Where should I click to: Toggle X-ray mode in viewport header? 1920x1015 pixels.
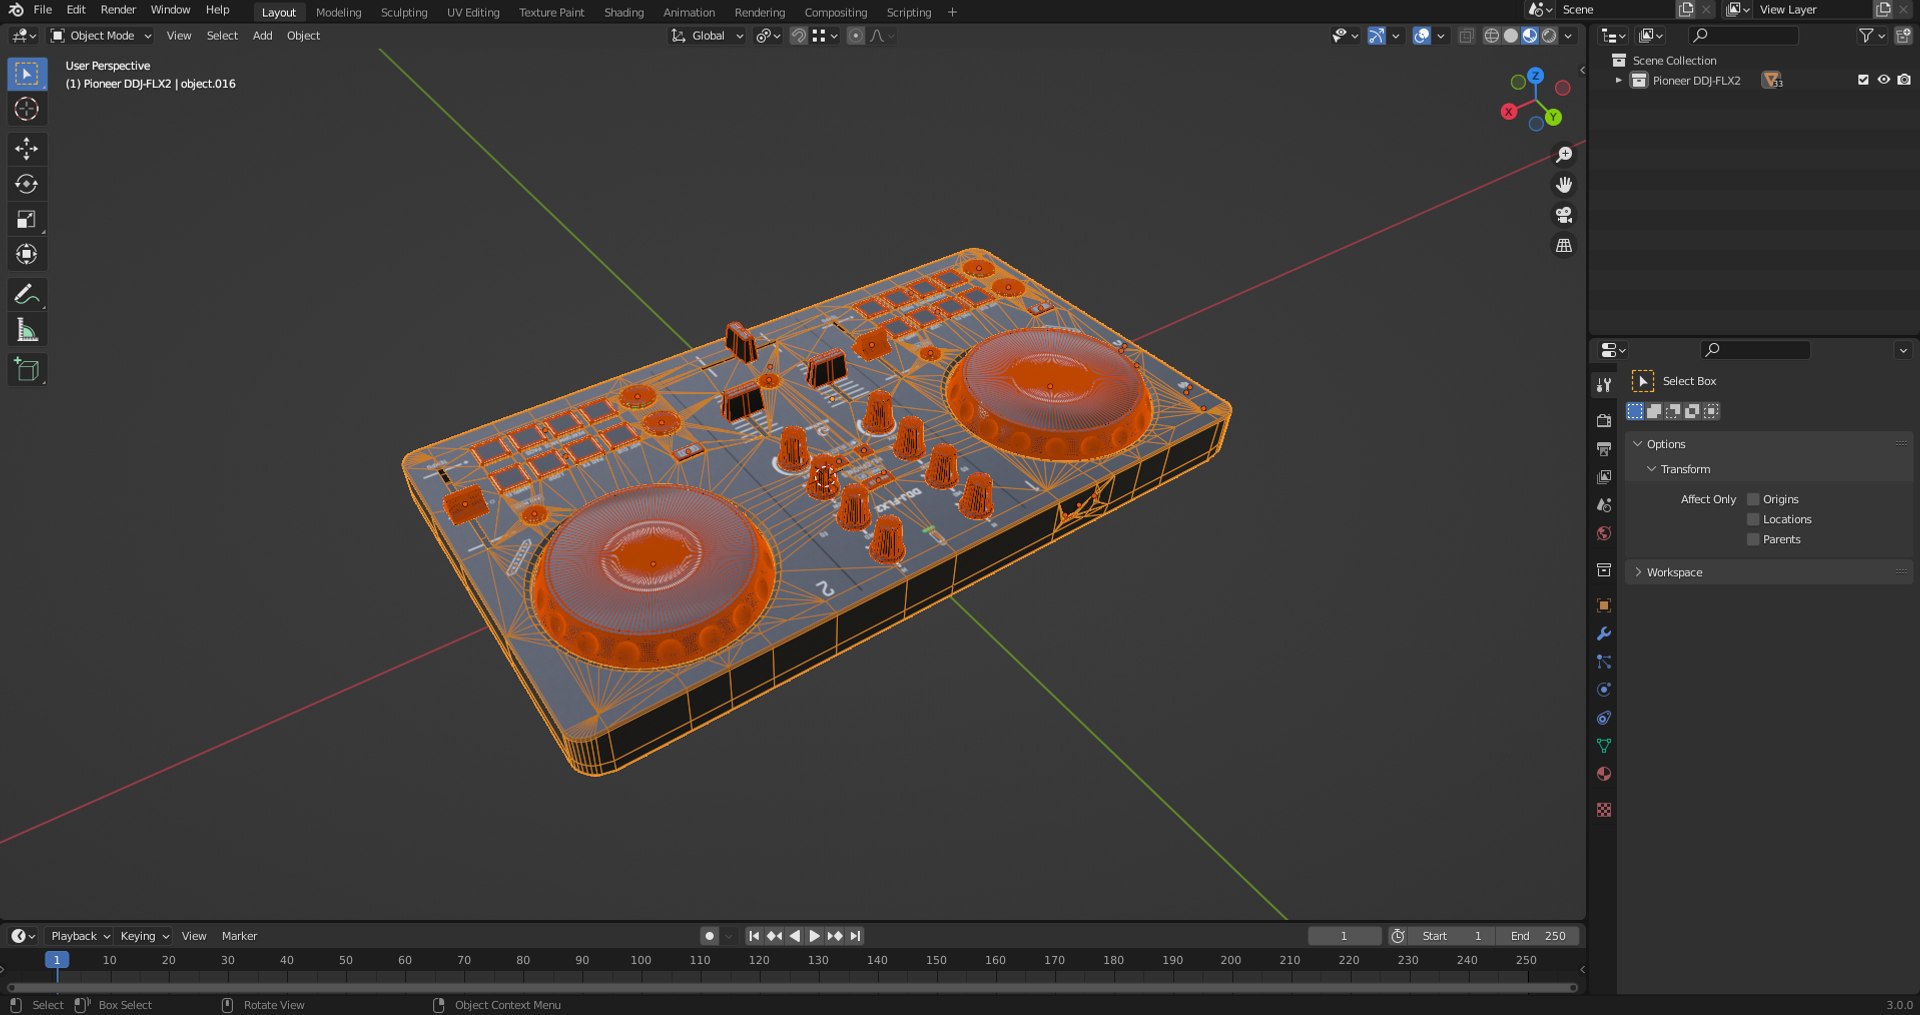click(x=1466, y=36)
